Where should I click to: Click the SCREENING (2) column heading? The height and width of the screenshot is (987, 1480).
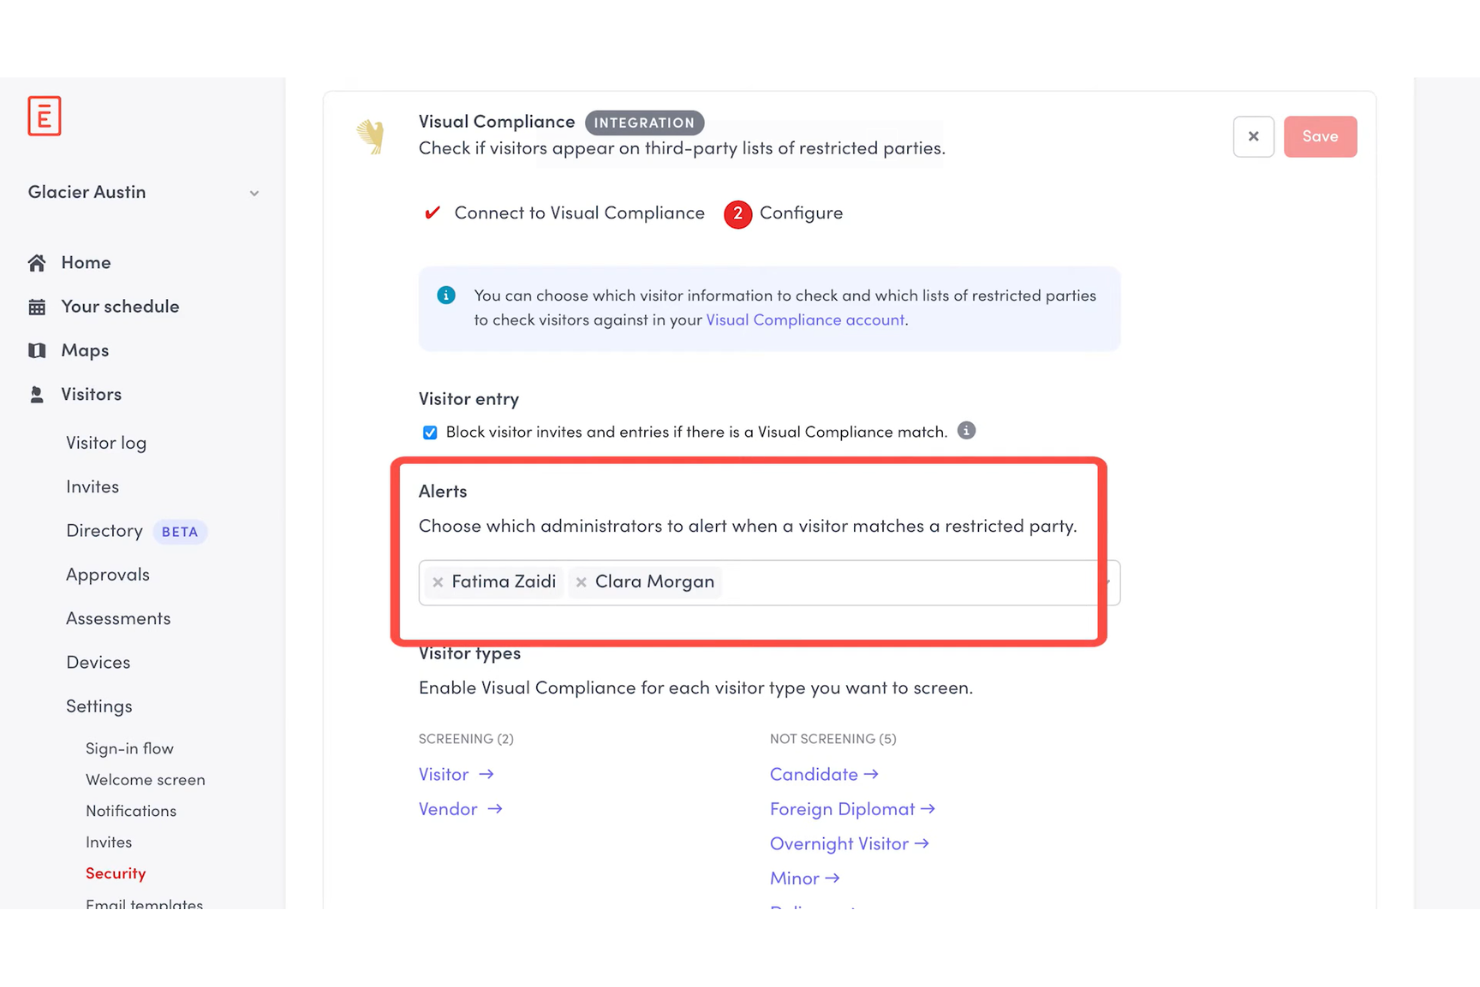[466, 739]
